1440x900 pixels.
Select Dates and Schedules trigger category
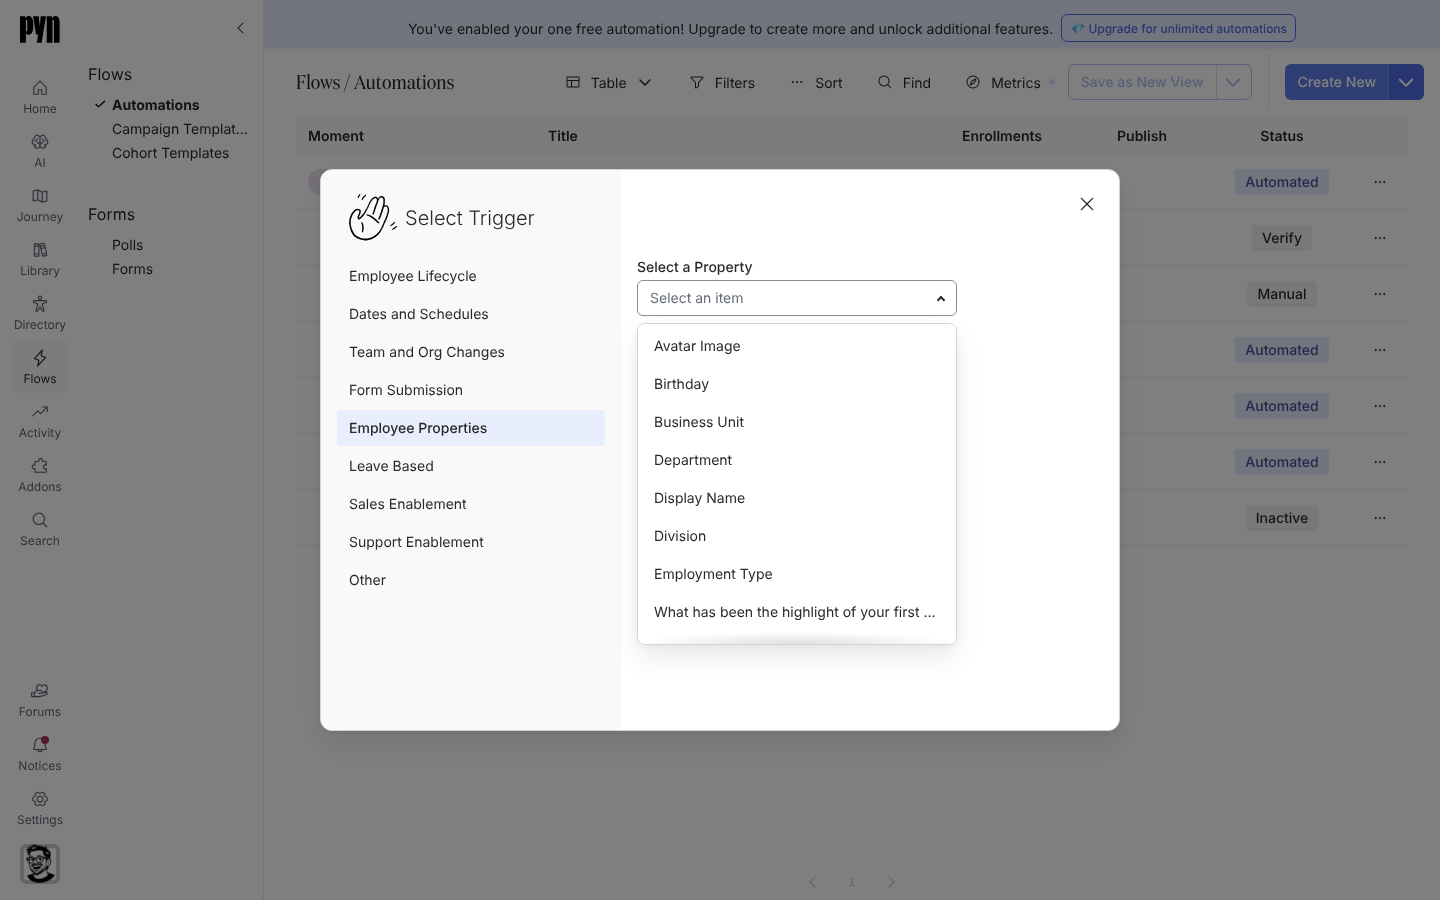pyautogui.click(x=471, y=314)
